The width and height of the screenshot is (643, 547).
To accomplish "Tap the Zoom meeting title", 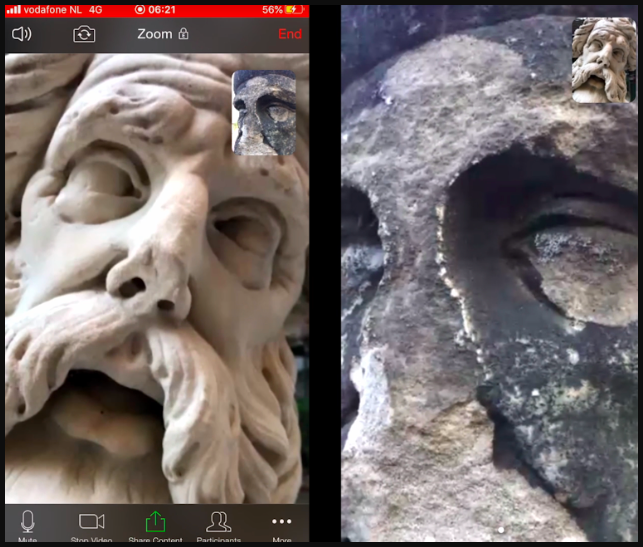I will [155, 34].
